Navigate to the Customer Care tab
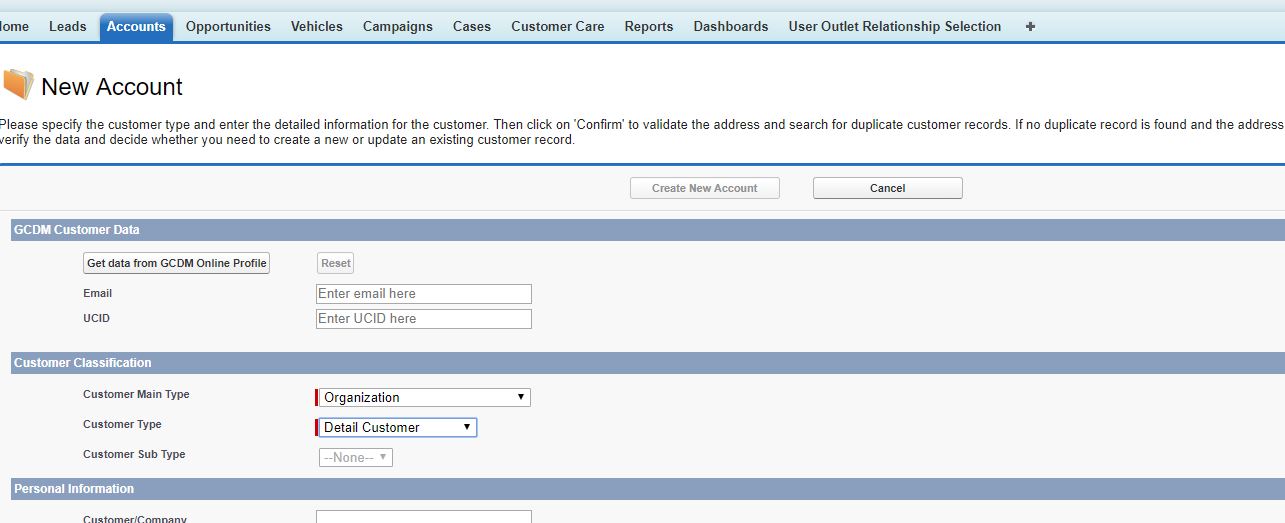Viewport: 1285px width, 523px height. (x=557, y=27)
